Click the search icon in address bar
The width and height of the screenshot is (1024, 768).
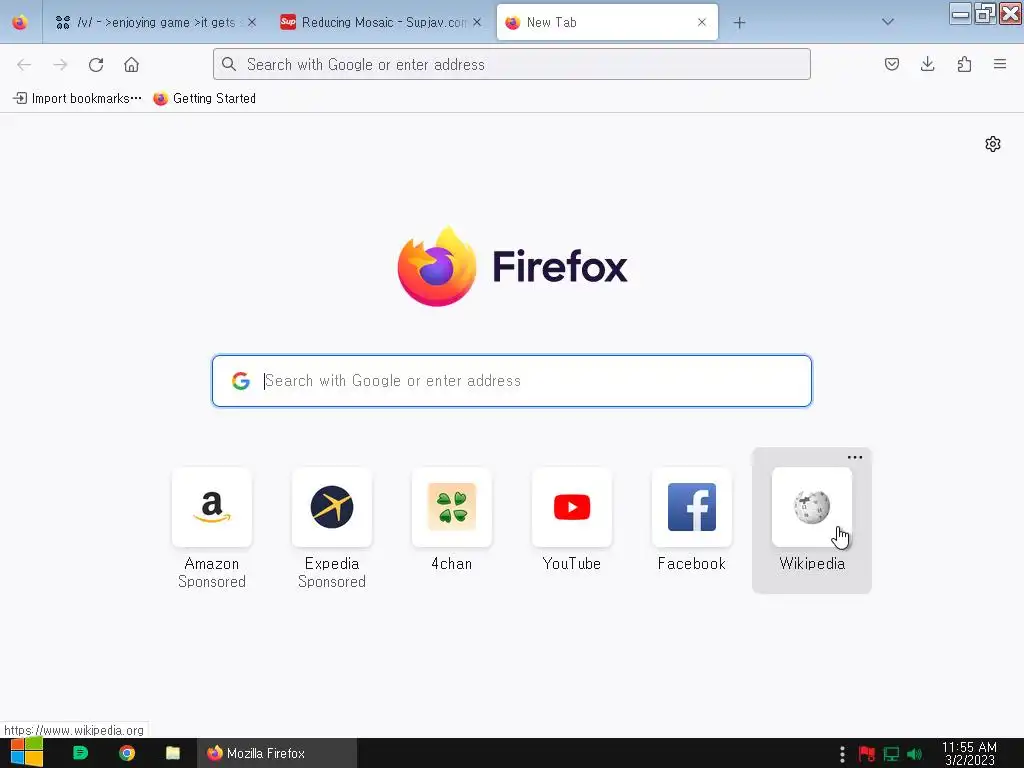point(229,64)
